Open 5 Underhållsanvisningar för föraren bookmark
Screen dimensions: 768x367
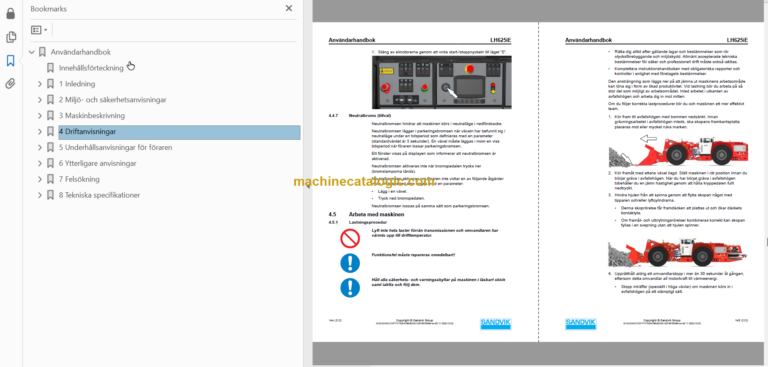(116, 147)
